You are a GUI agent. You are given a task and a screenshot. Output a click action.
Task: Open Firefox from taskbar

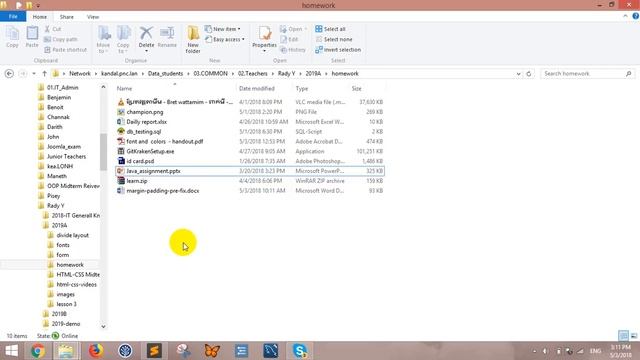coord(96,351)
